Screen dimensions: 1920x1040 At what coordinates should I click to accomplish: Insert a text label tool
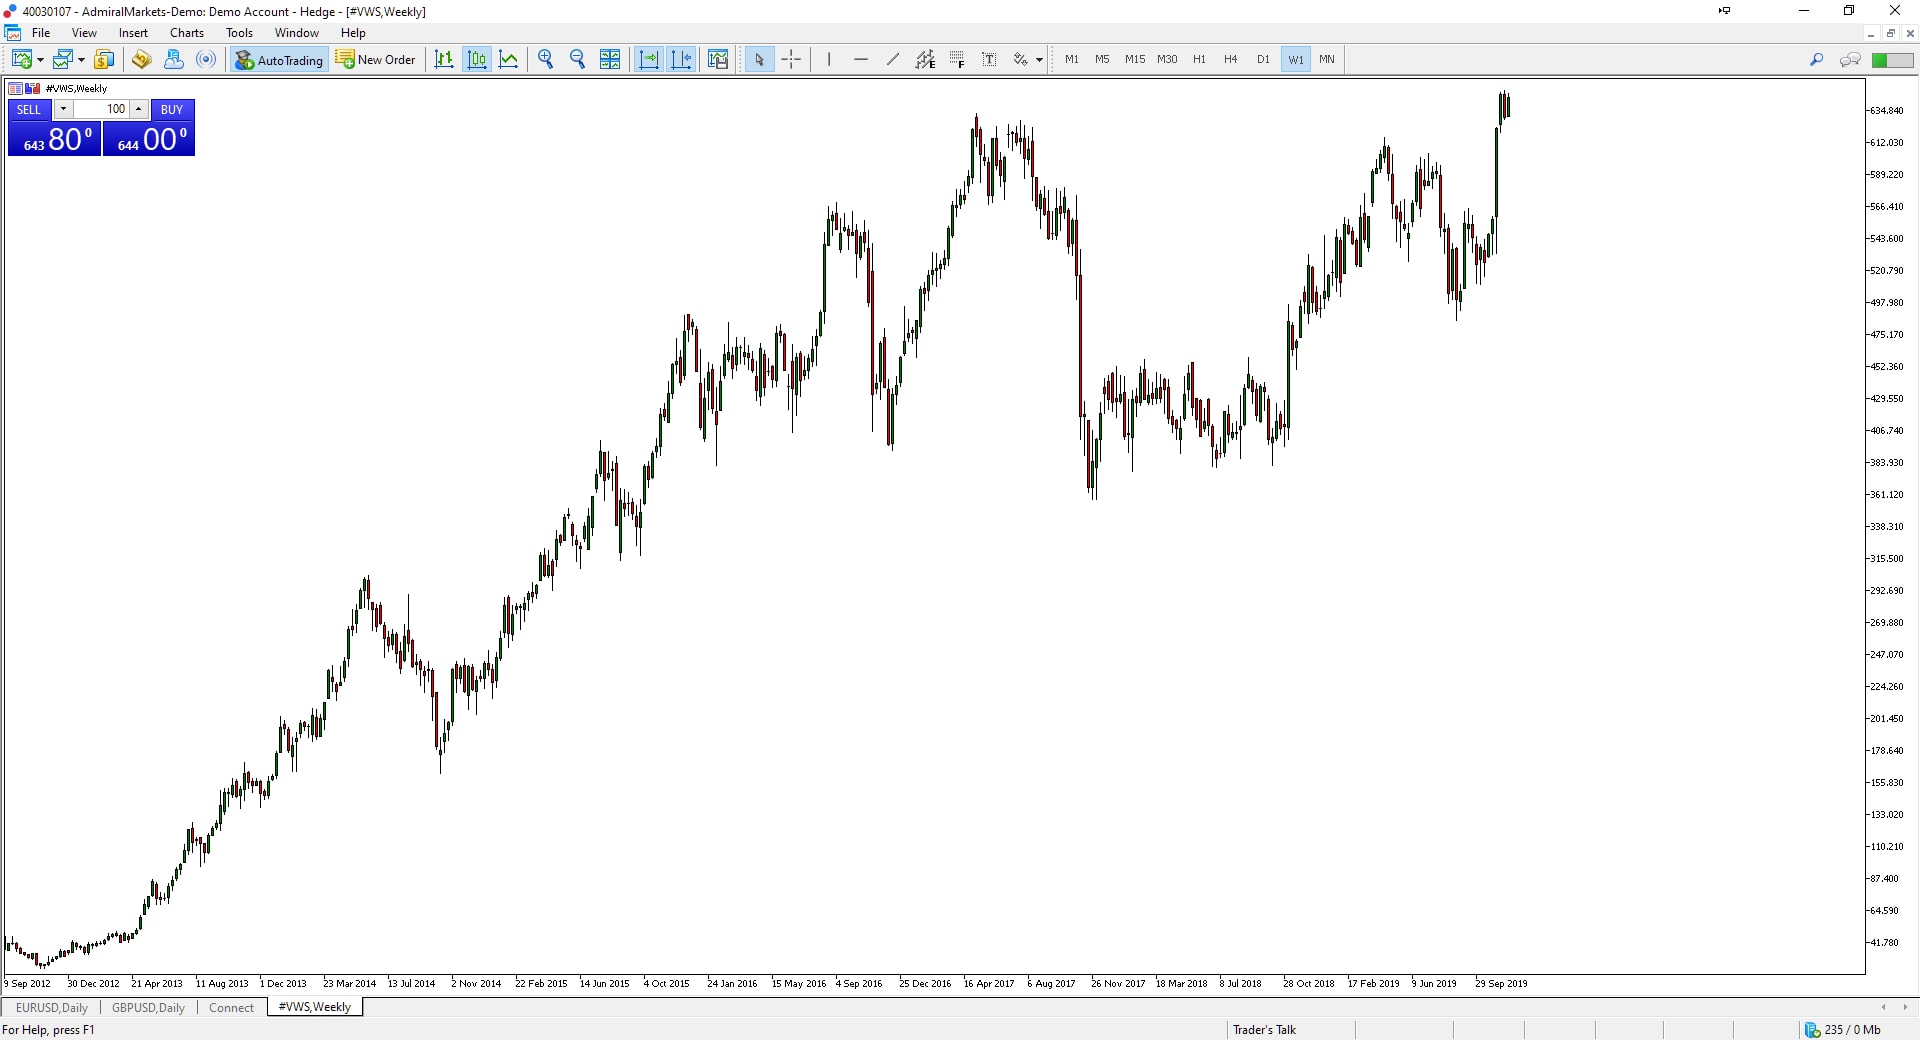coord(989,59)
